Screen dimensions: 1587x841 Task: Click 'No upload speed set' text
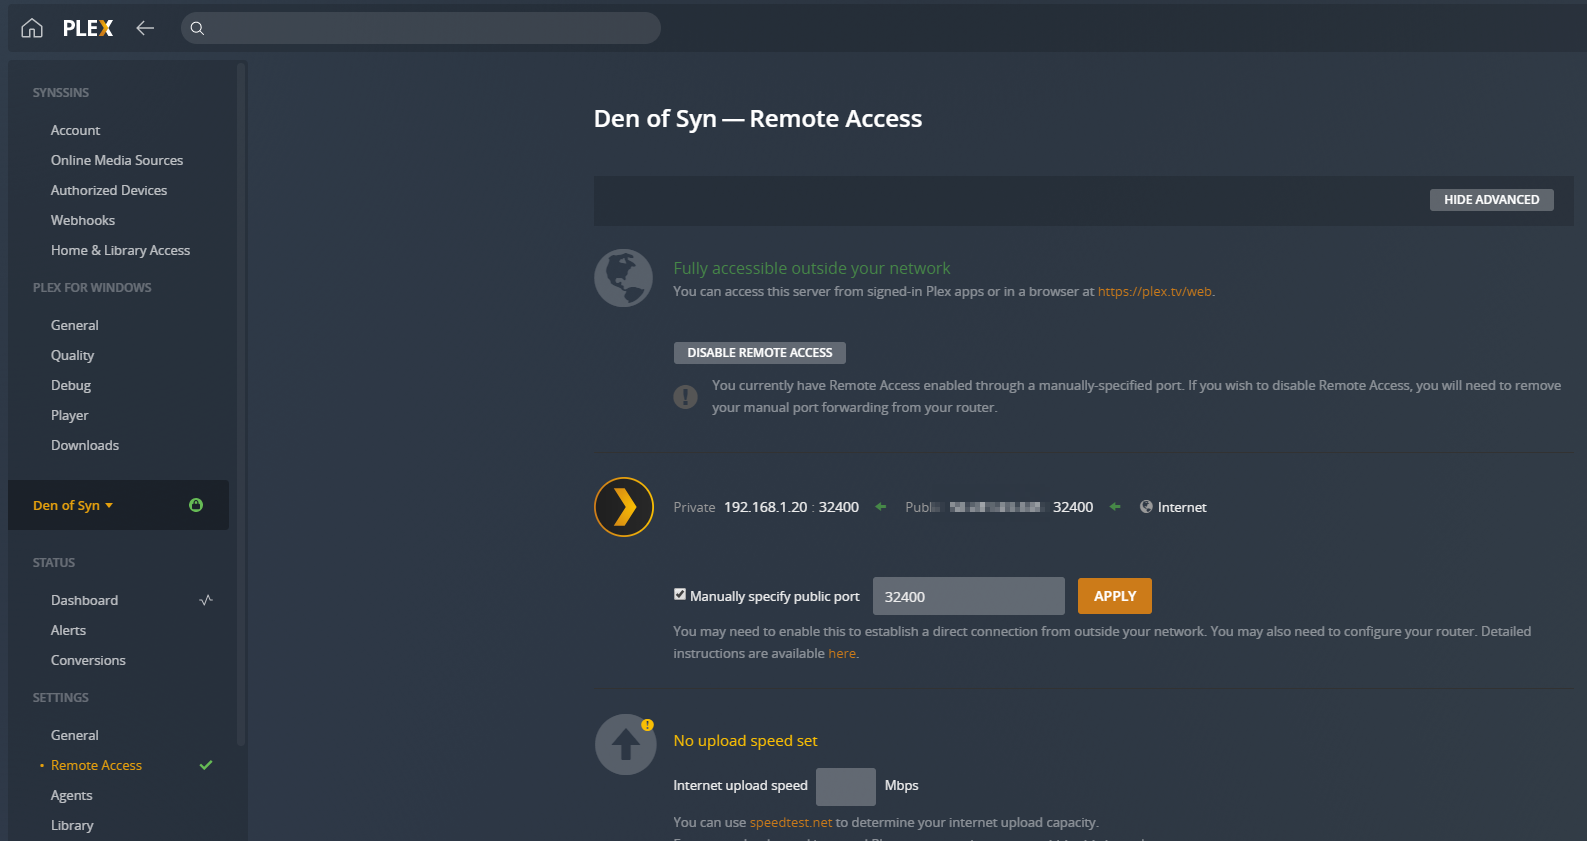point(746,741)
